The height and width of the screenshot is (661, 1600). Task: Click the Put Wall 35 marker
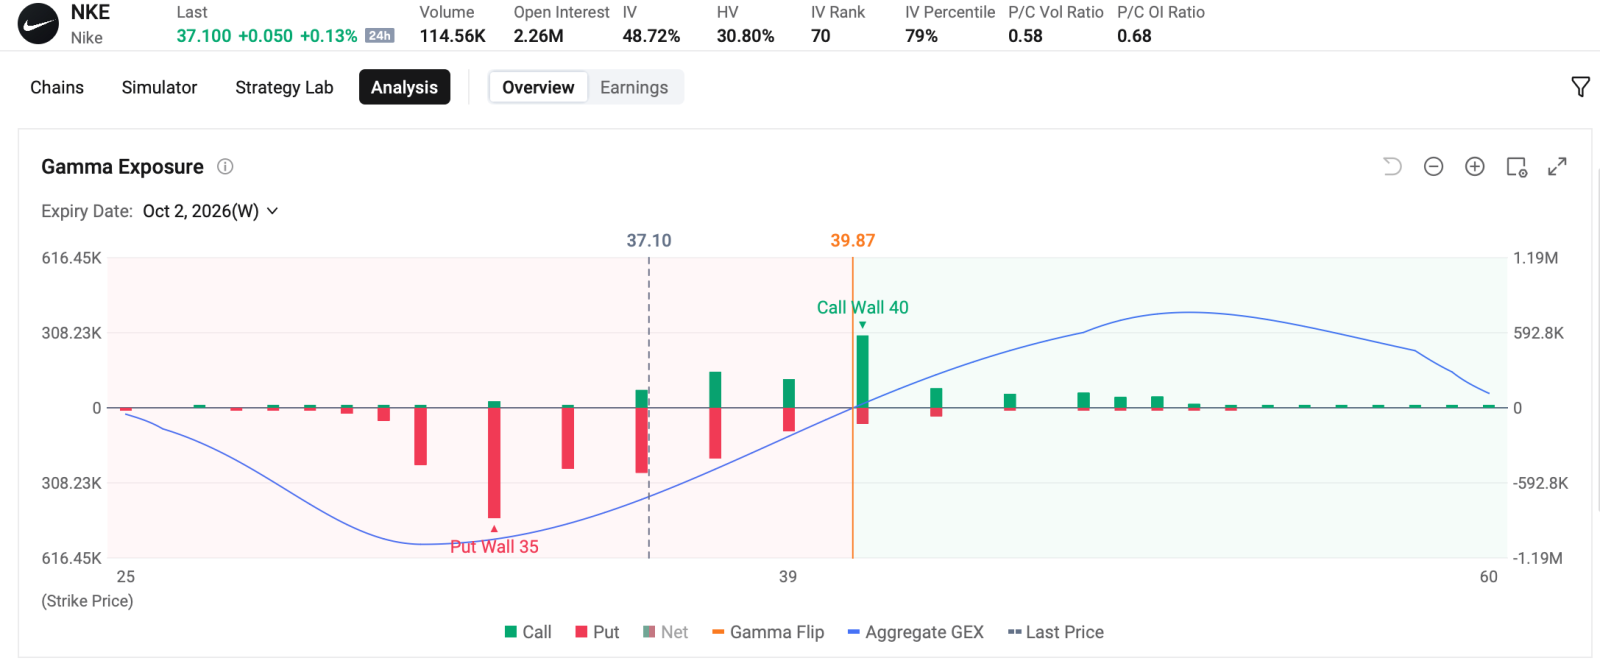pos(494,546)
